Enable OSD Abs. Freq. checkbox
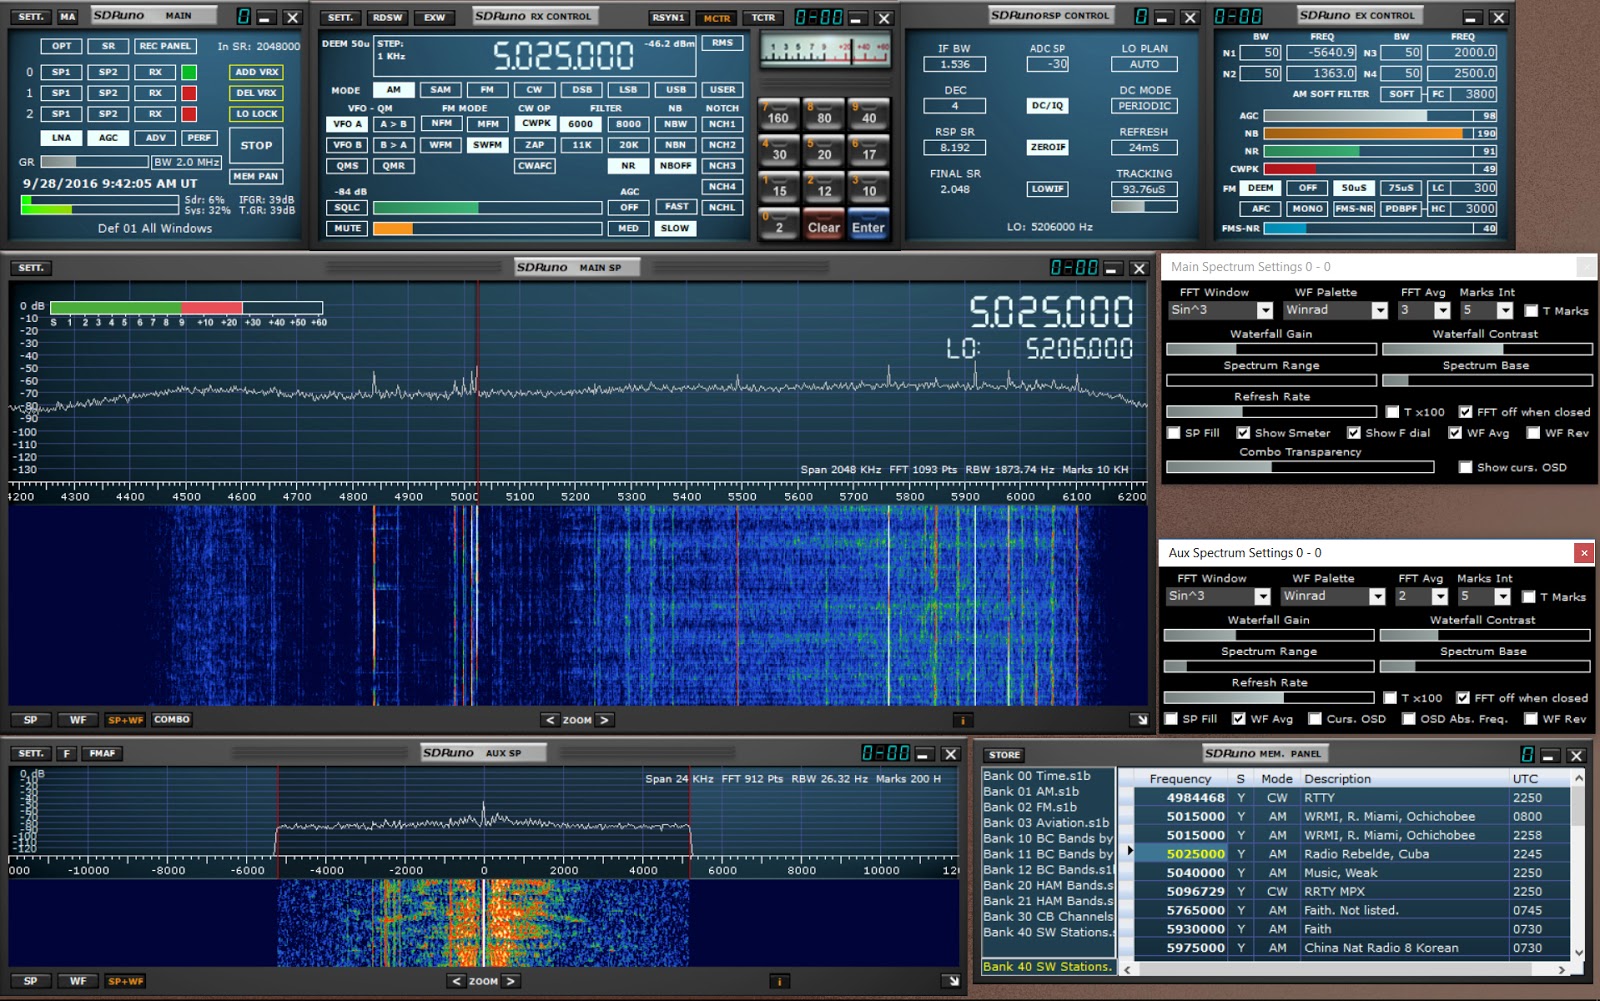 click(1408, 719)
